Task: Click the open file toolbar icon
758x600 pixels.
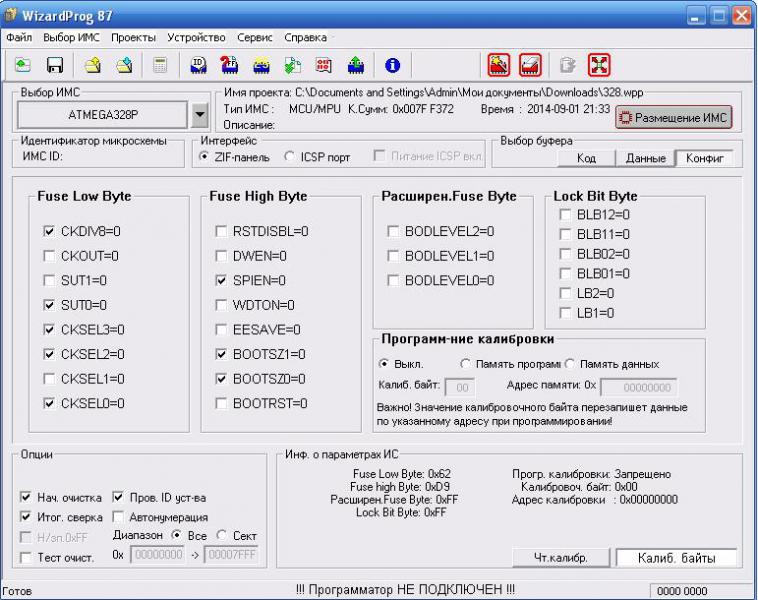Action: (x=23, y=65)
